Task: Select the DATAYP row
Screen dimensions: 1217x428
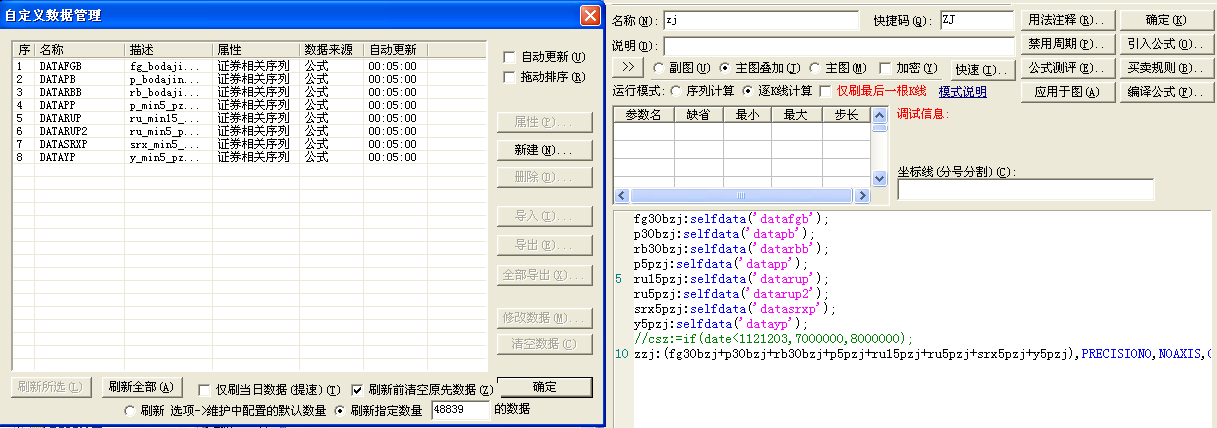Action: click(249, 157)
